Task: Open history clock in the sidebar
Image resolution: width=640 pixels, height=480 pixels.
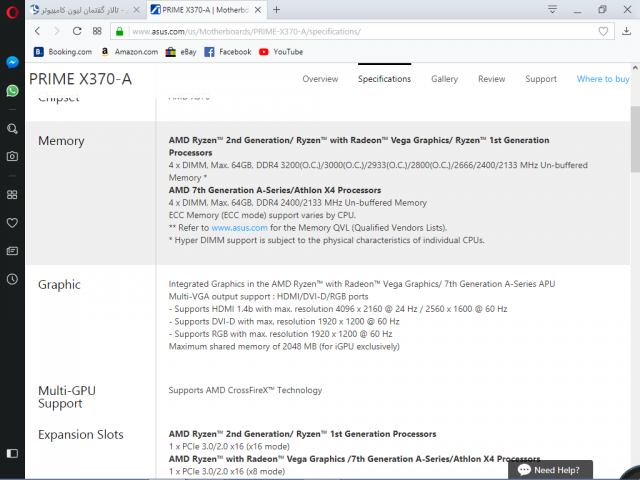Action: point(12,279)
